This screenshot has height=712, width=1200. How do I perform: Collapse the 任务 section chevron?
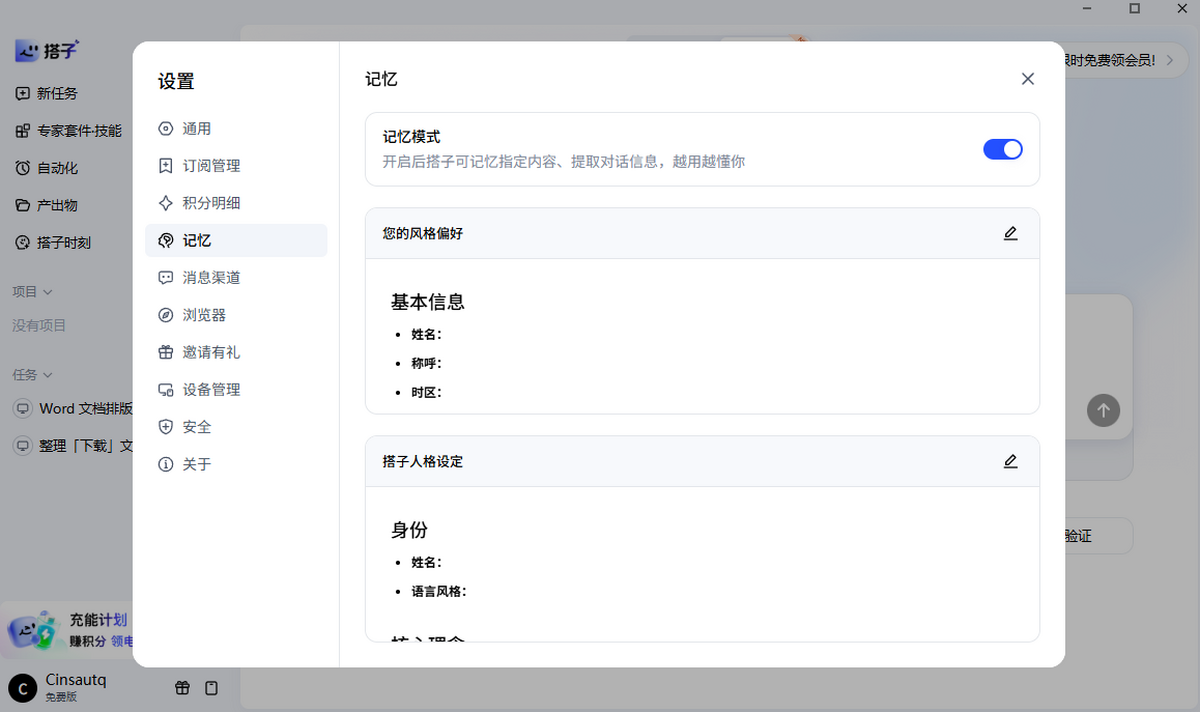tap(48, 375)
